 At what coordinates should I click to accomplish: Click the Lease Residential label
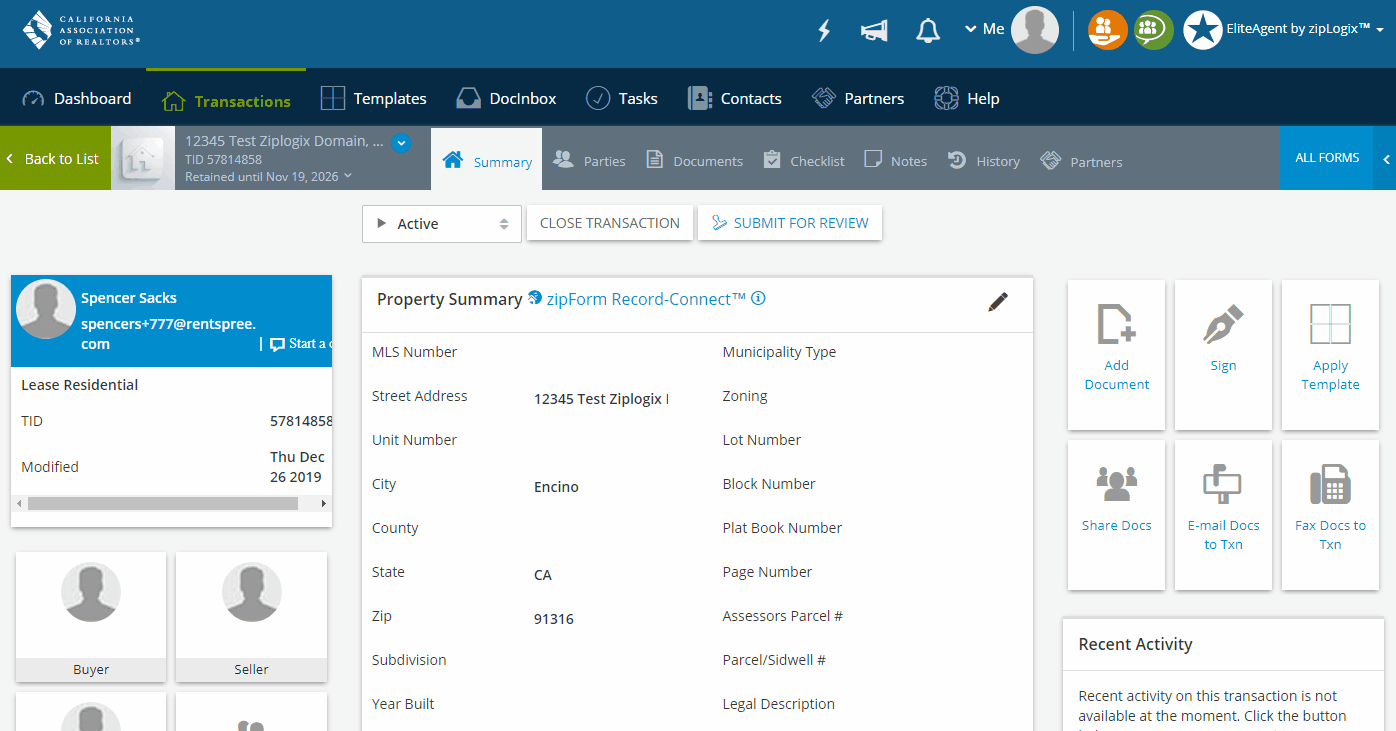80,385
